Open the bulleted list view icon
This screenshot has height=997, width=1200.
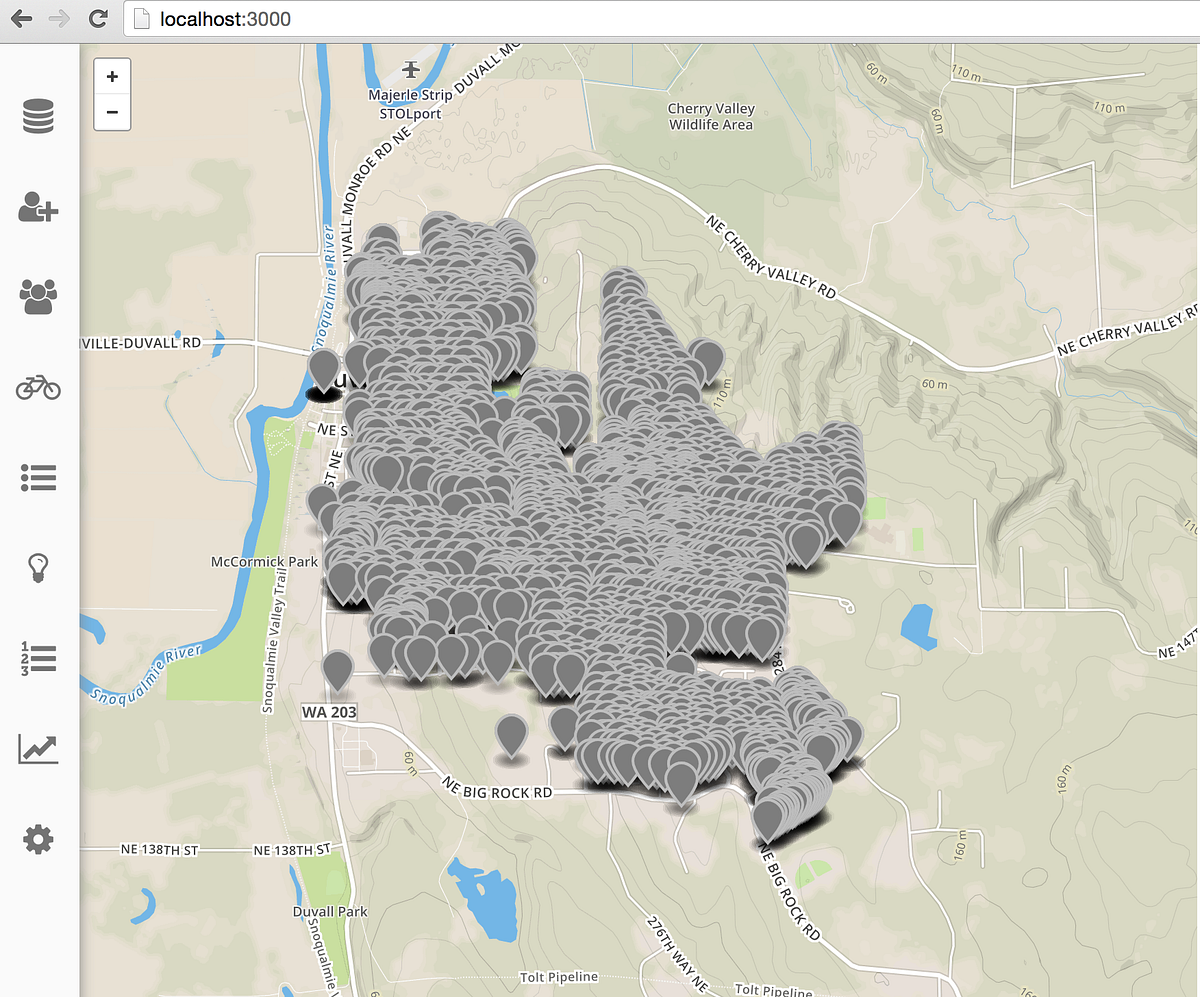click(x=38, y=478)
